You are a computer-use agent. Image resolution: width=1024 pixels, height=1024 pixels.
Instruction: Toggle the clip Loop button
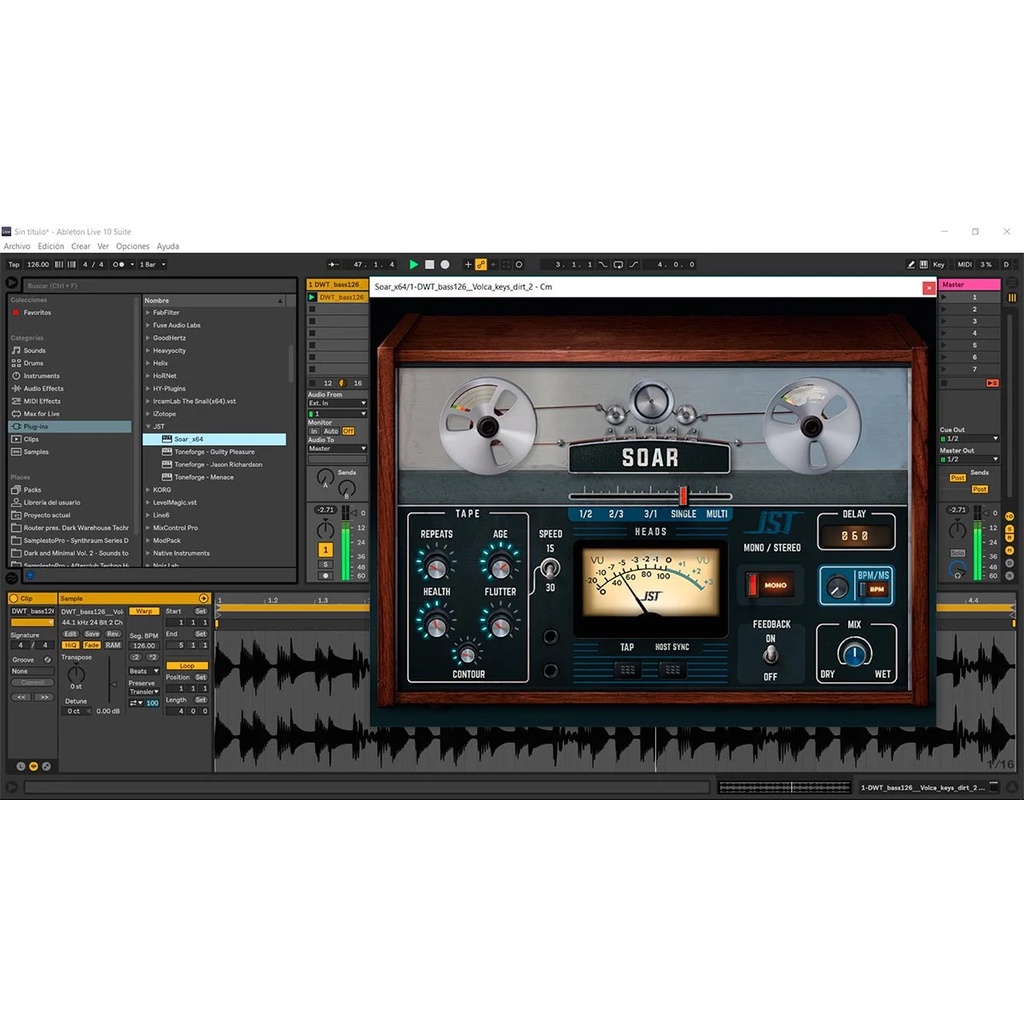point(187,665)
